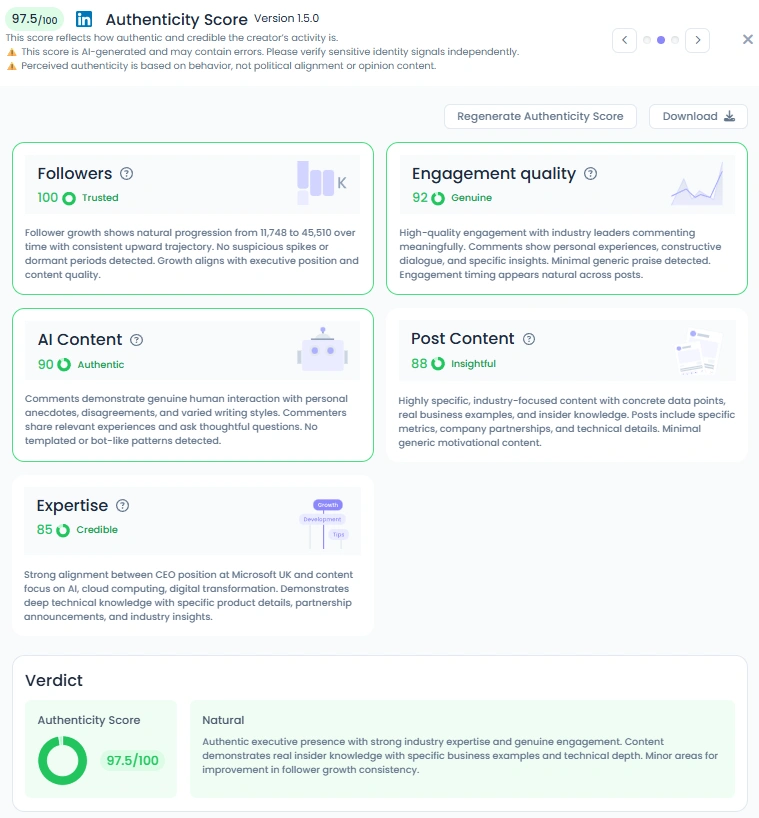The image size is (759, 818).
Task: Click the Post Content documents illustration
Action: click(x=699, y=352)
